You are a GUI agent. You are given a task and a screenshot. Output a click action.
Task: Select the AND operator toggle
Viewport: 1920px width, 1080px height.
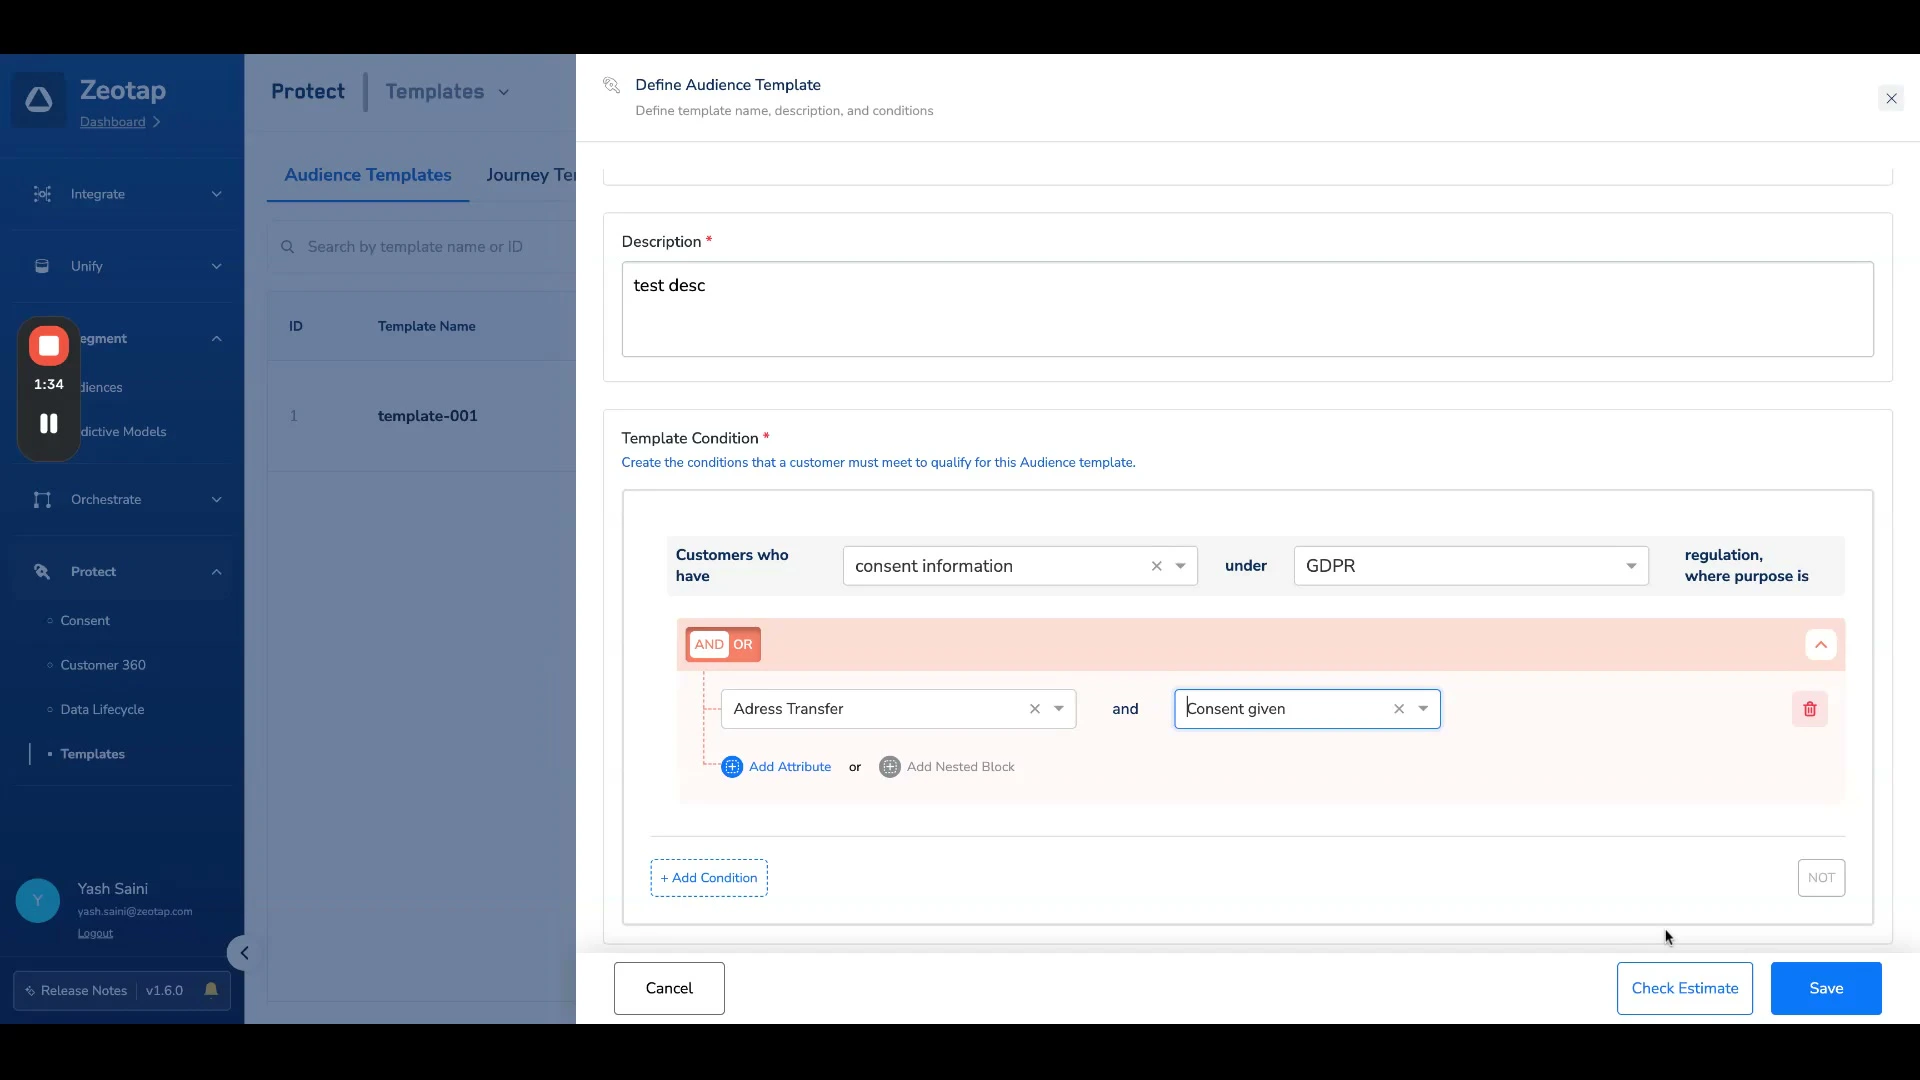tap(709, 645)
